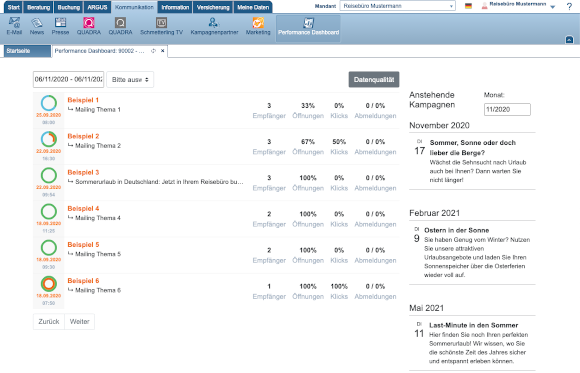Open the Presse toolbar icon
The image size is (580, 373).
[60, 26]
